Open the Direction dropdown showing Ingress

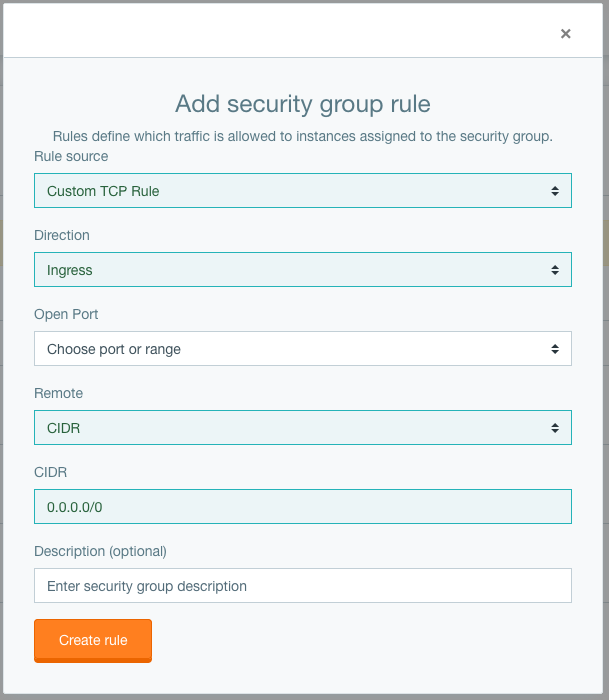[x=303, y=270]
